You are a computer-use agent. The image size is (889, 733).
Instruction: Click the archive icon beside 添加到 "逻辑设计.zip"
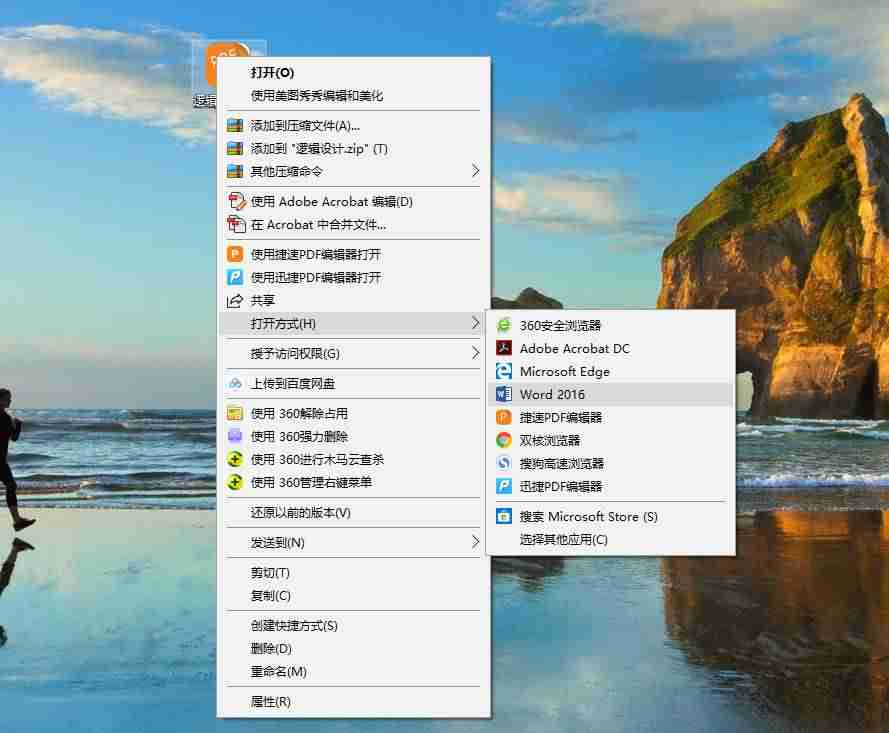(x=235, y=149)
